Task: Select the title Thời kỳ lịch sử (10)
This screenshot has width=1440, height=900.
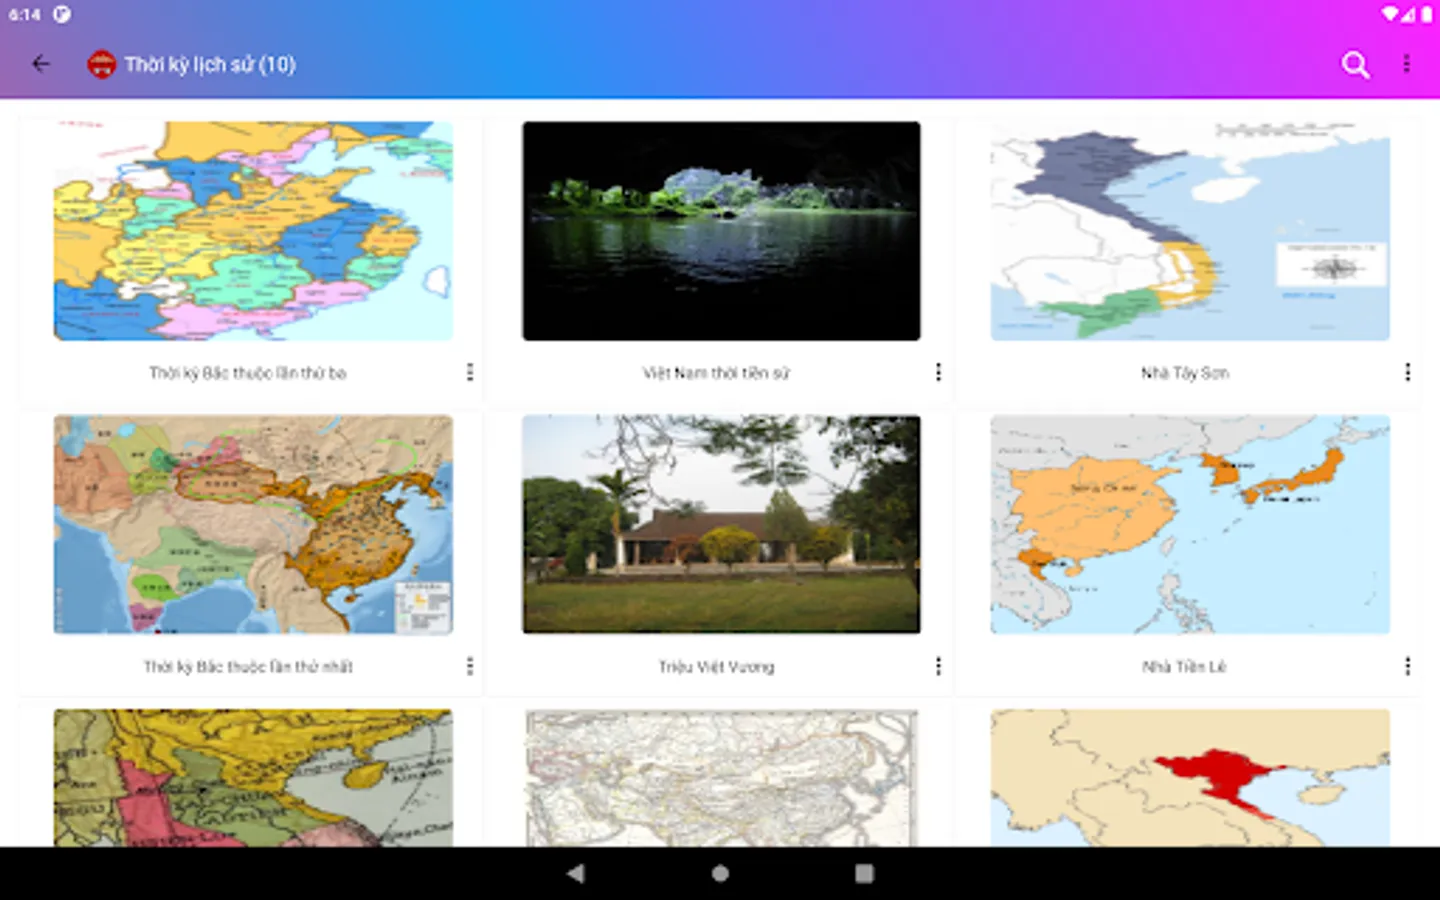Action: click(x=210, y=65)
